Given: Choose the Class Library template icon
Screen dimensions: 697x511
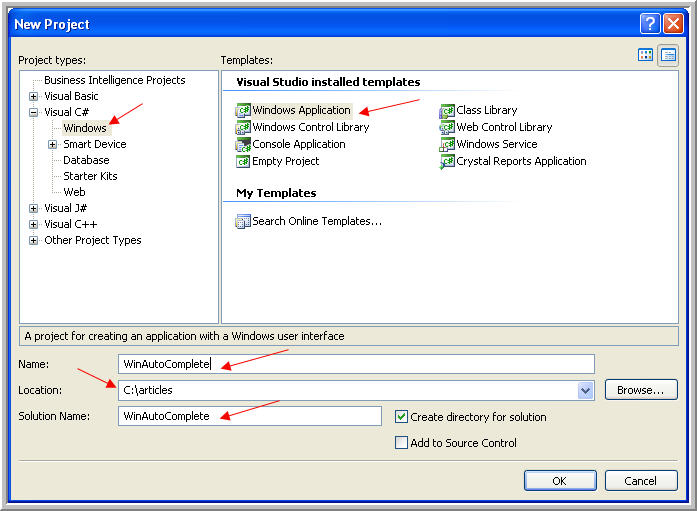Looking at the screenshot, I should tap(447, 110).
